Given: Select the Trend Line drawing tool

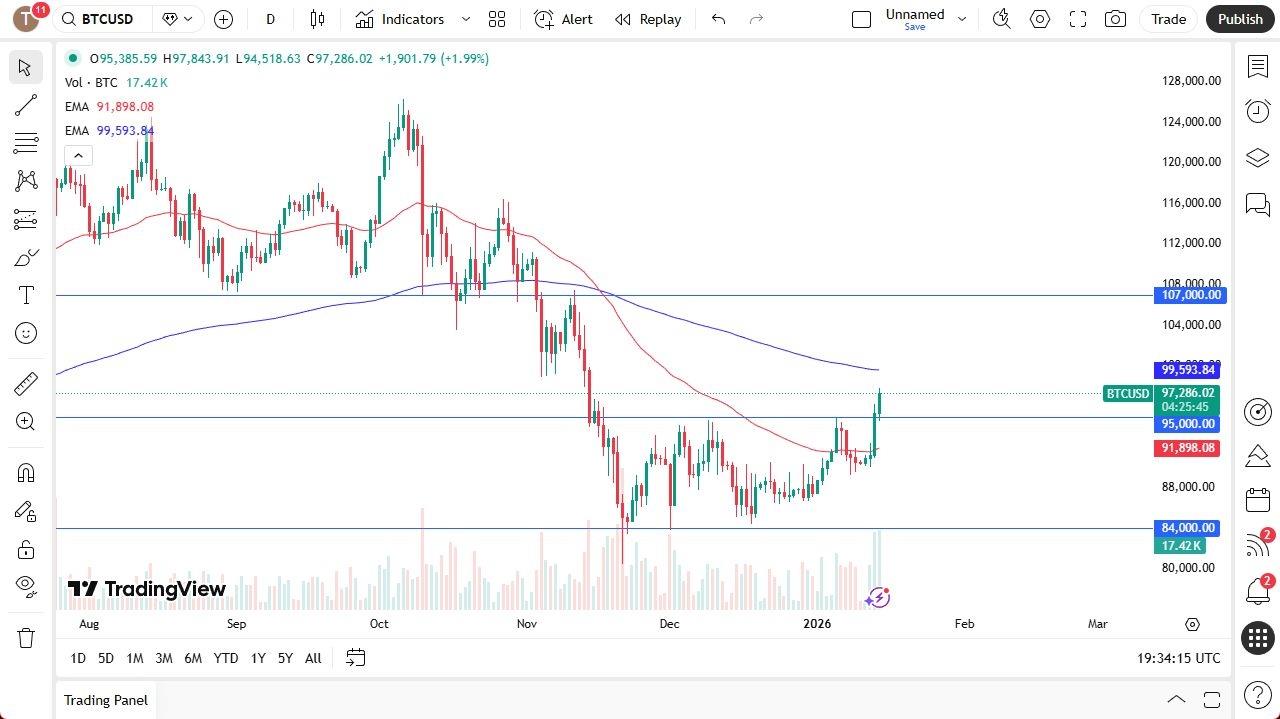Looking at the screenshot, I should (25, 105).
